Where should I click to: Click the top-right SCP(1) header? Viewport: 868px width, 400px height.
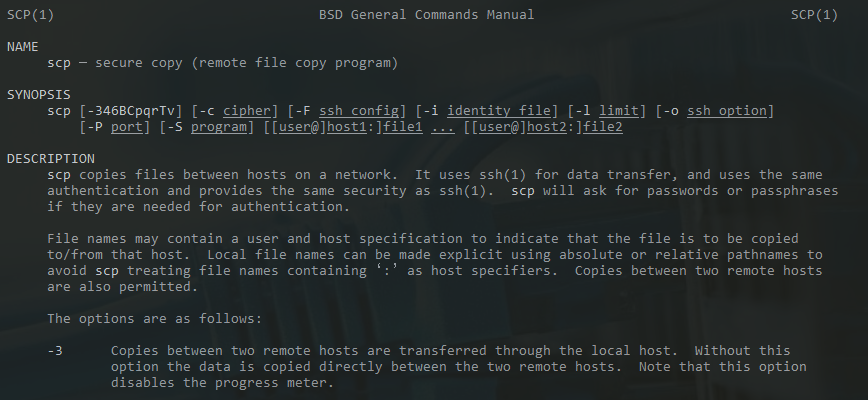click(814, 15)
